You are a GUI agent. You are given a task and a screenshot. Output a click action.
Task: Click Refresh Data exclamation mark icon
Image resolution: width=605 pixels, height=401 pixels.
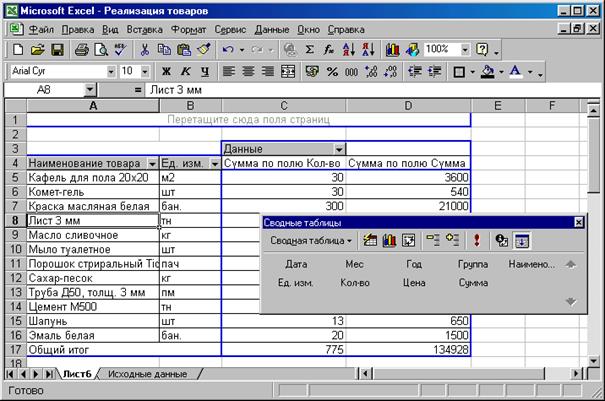(x=478, y=240)
